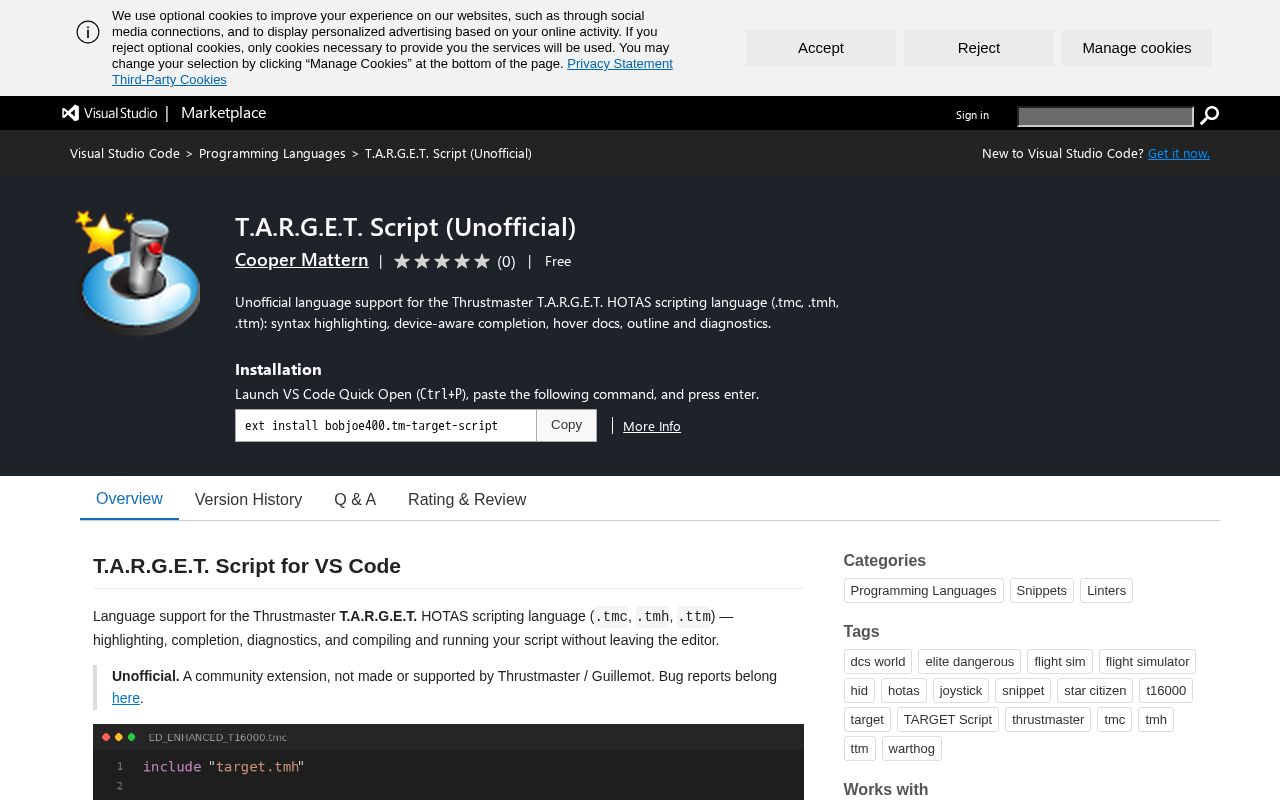Click the Categories heading
Image resolution: width=1280 pixels, height=800 pixels.
[885, 561]
